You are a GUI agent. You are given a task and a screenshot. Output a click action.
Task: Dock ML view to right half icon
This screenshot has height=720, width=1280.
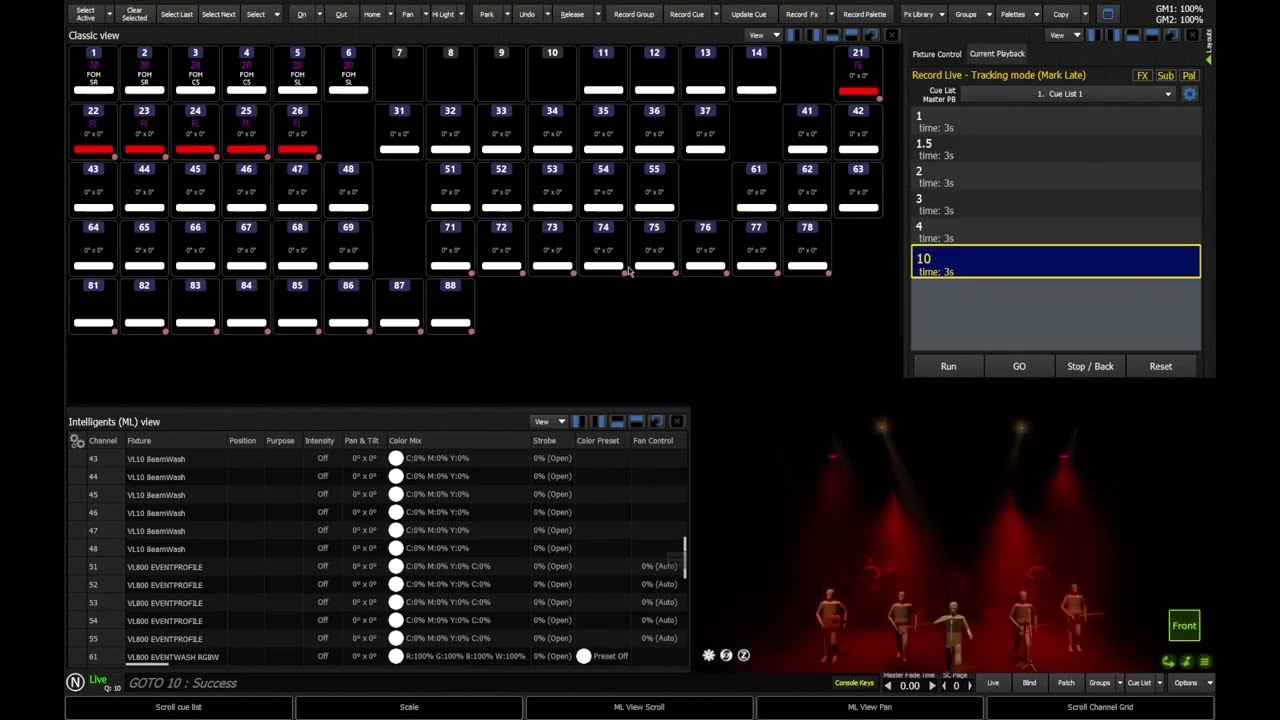tap(598, 422)
